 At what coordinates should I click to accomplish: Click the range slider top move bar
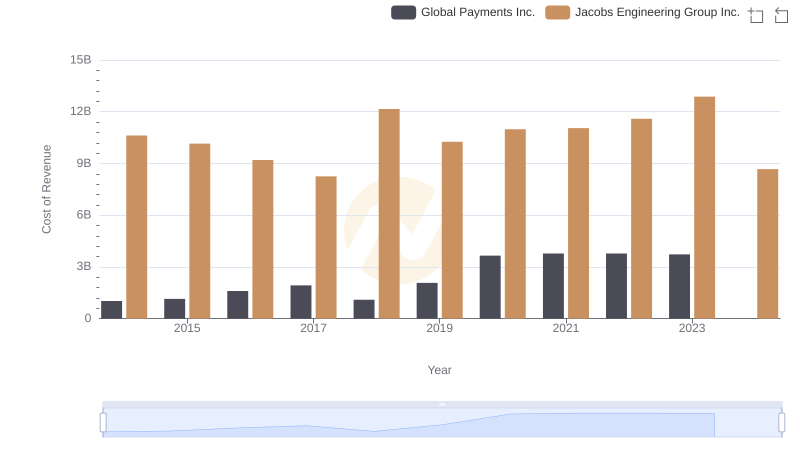442,404
